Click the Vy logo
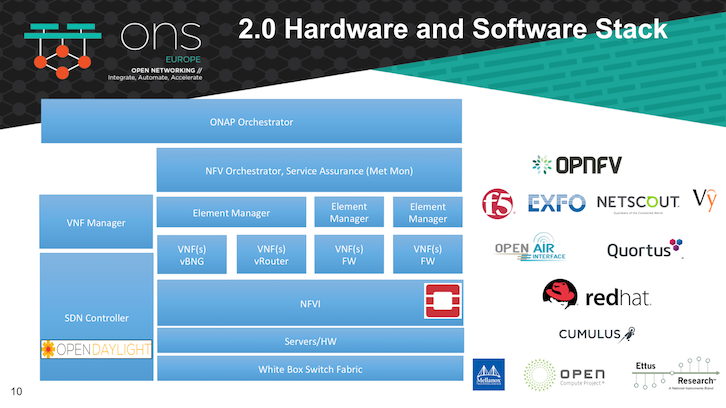This screenshot has height=408, width=726. pos(705,200)
